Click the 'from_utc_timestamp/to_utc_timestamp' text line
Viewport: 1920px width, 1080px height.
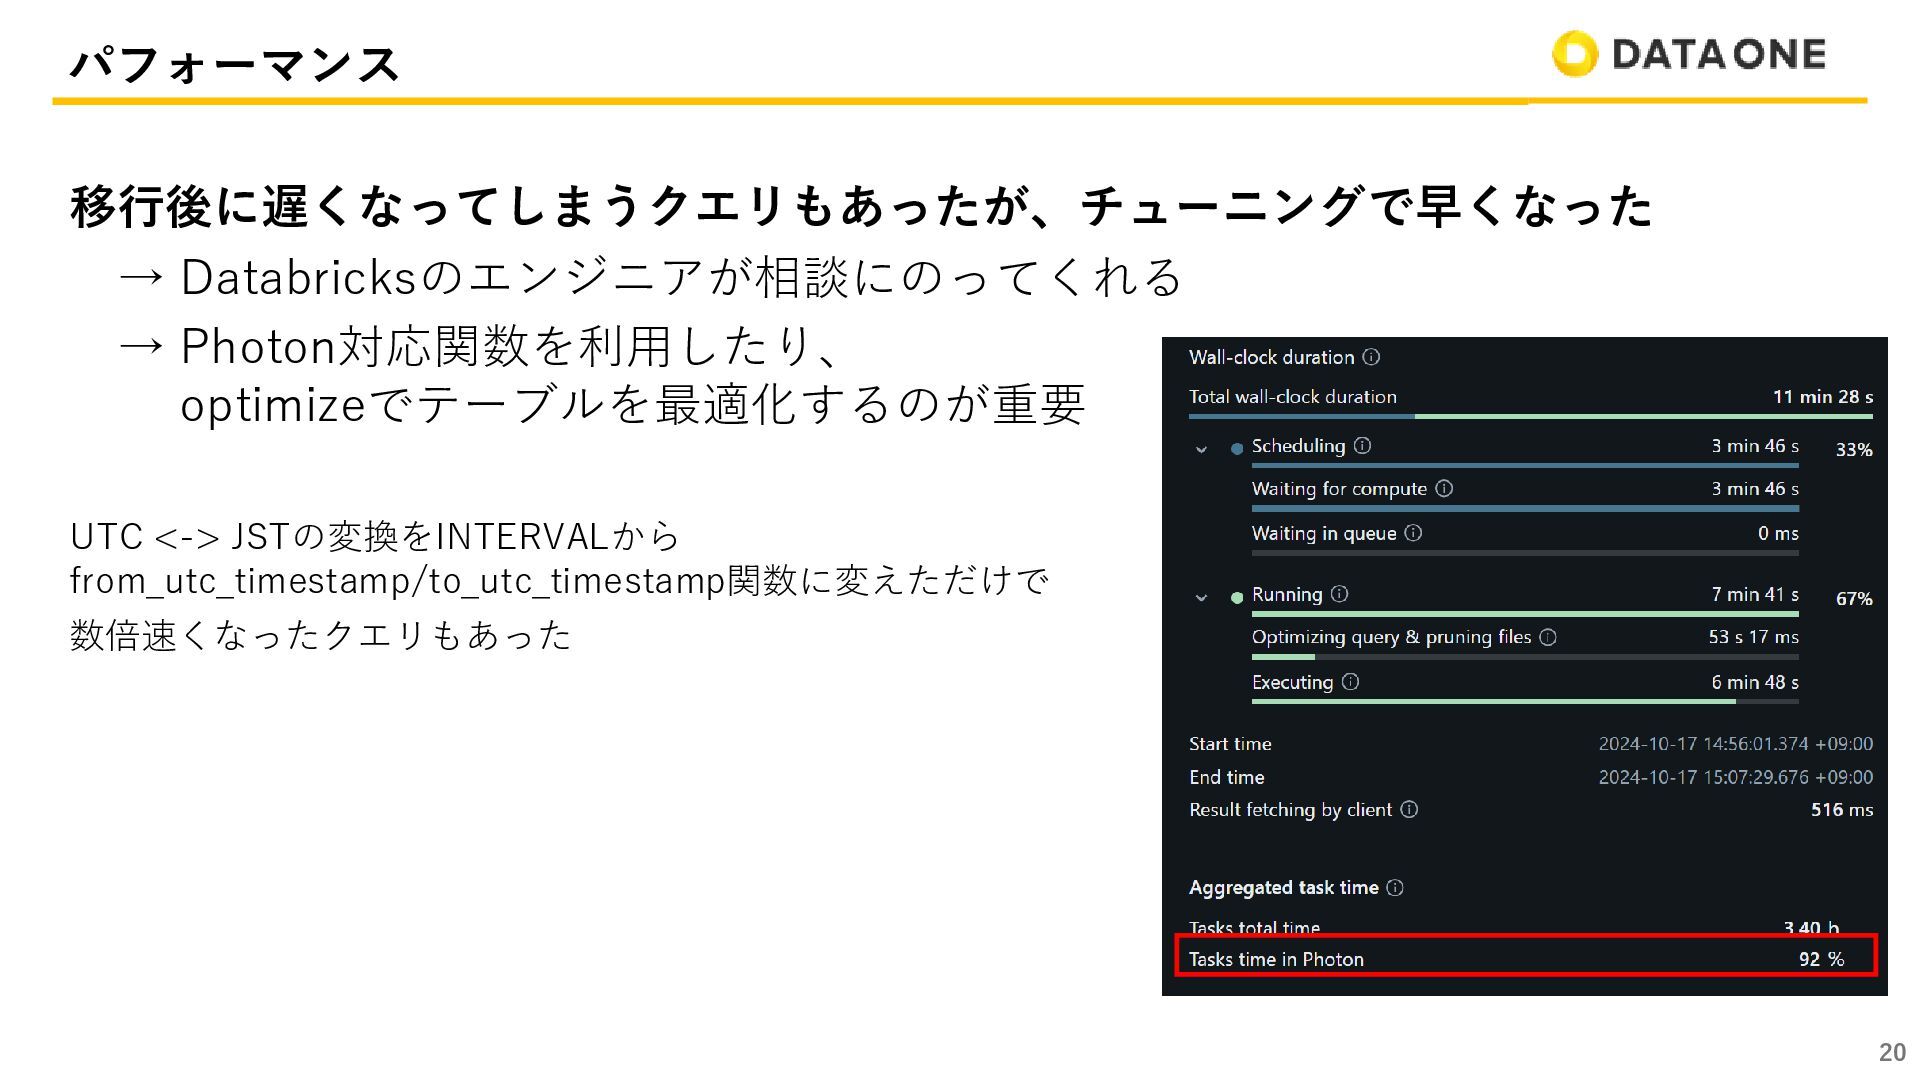[x=560, y=581]
